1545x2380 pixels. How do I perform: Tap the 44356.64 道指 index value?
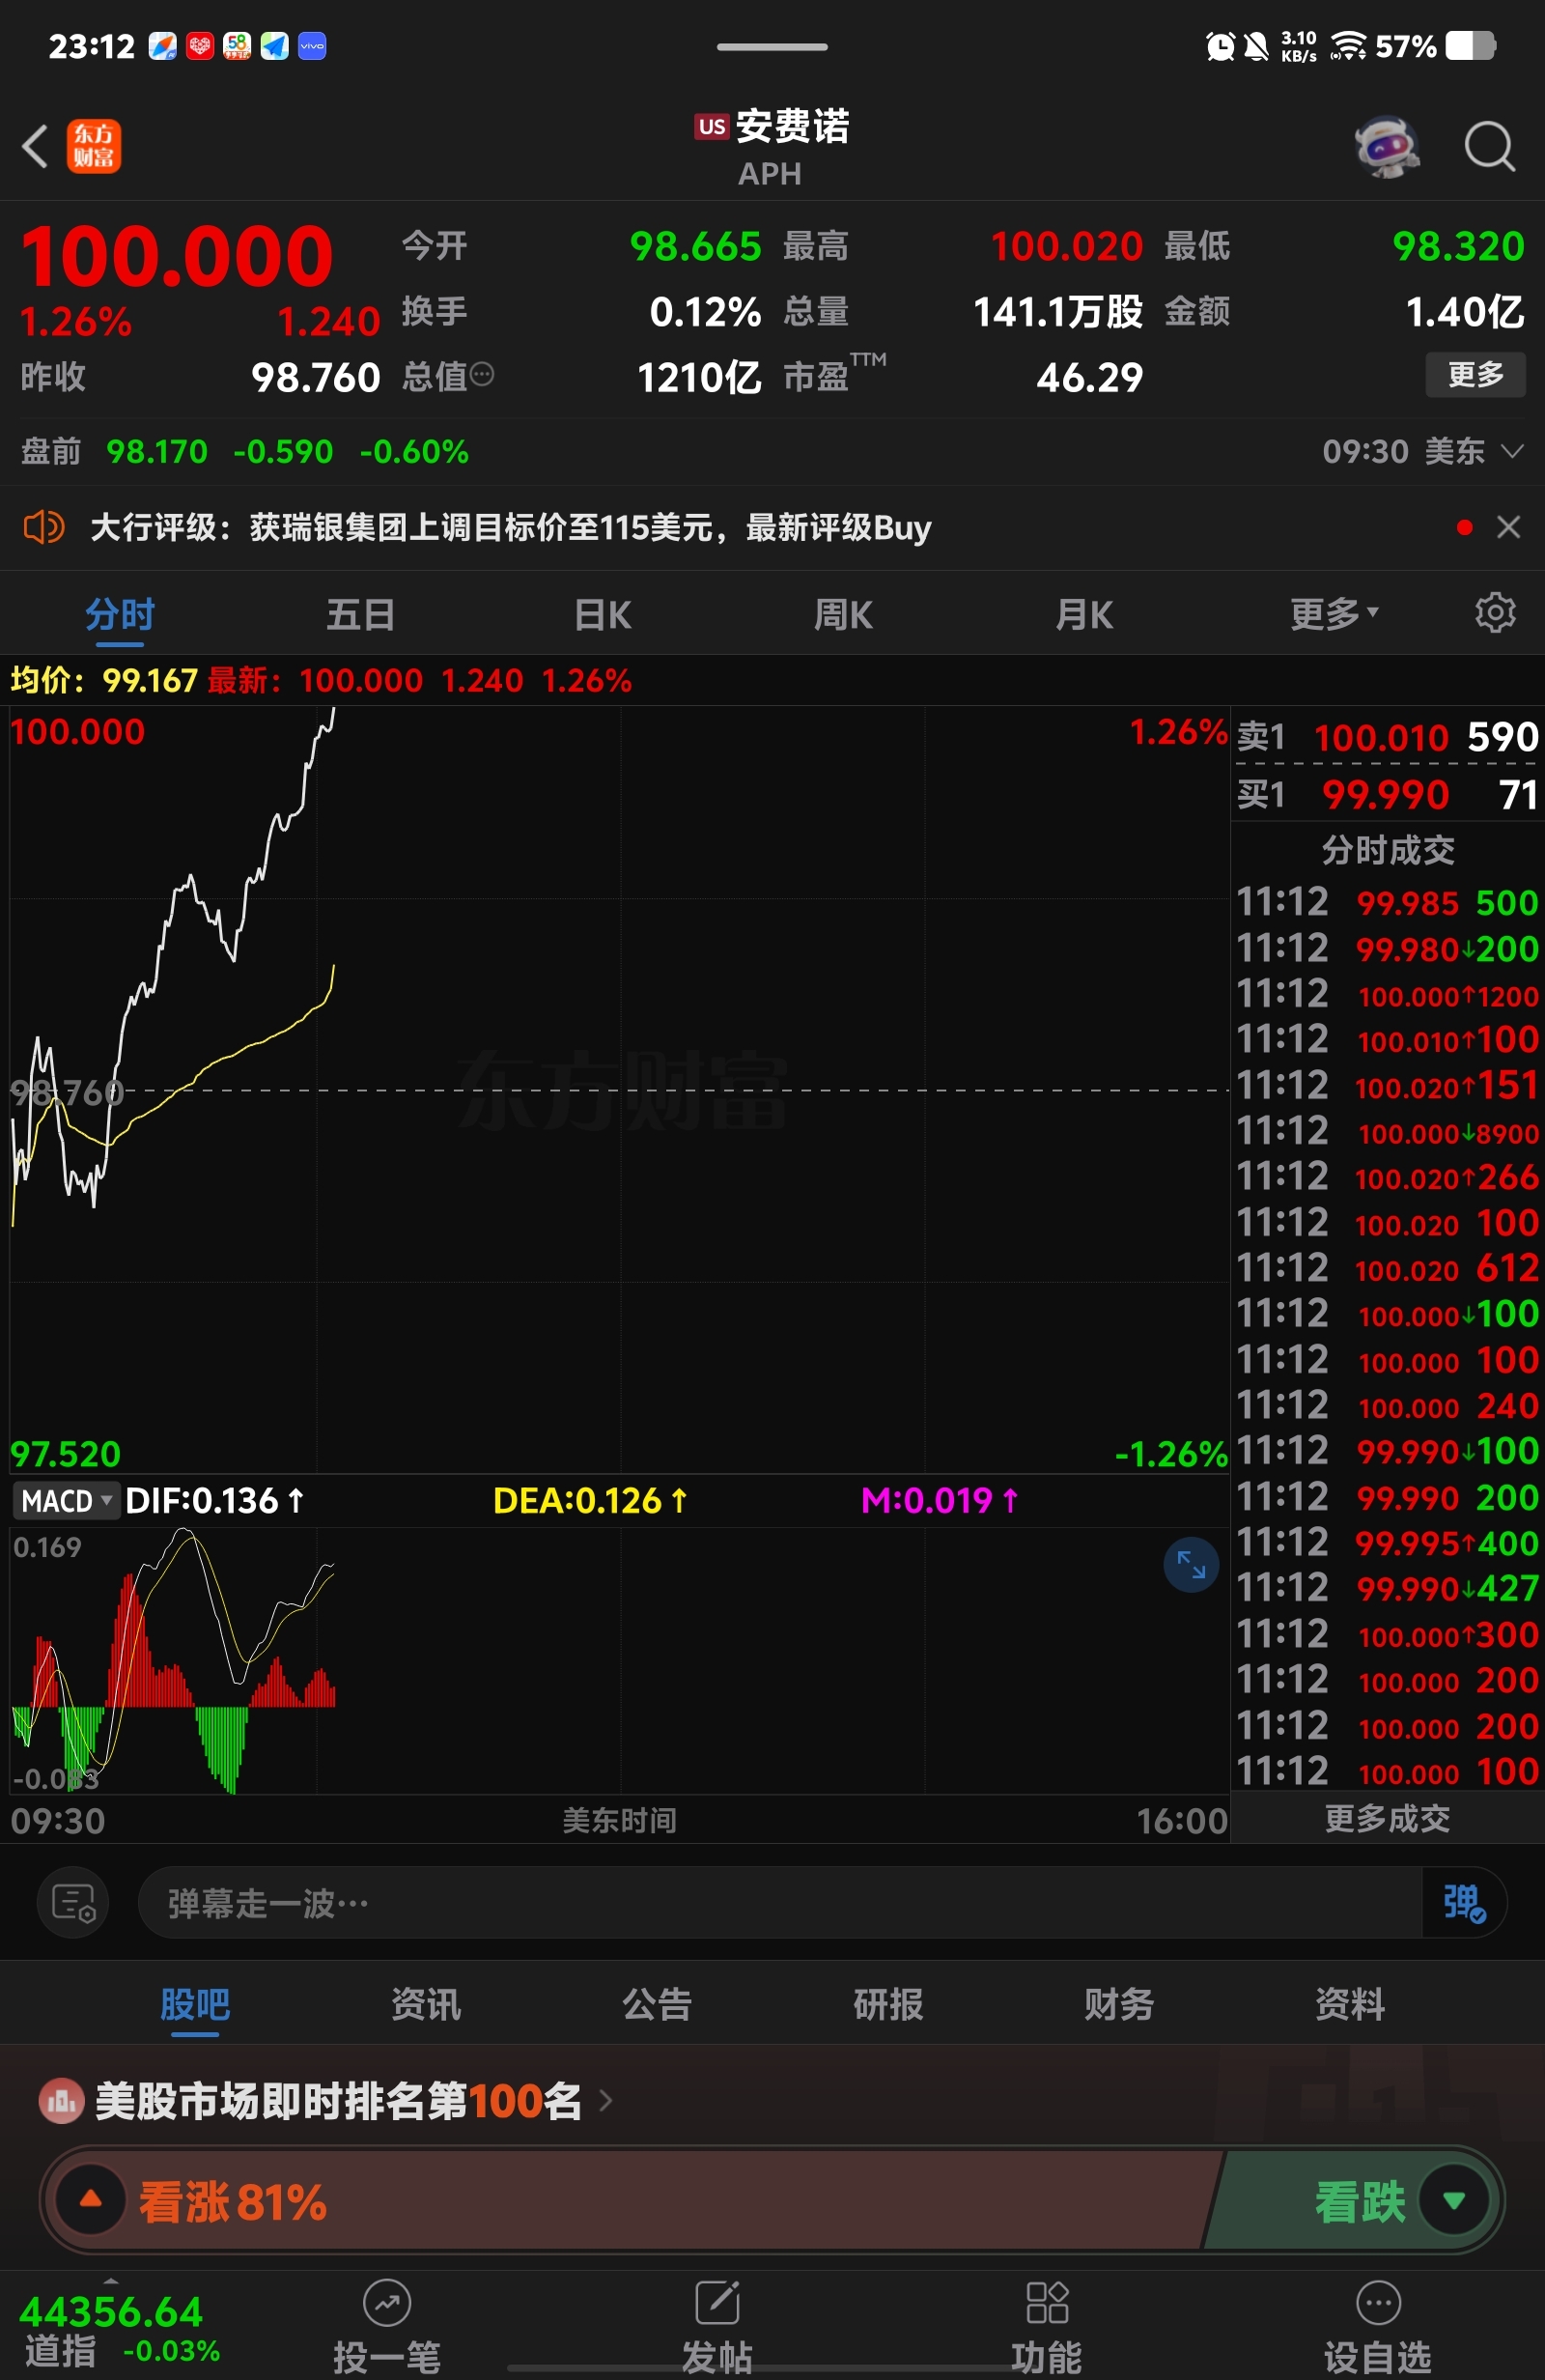click(111, 2311)
